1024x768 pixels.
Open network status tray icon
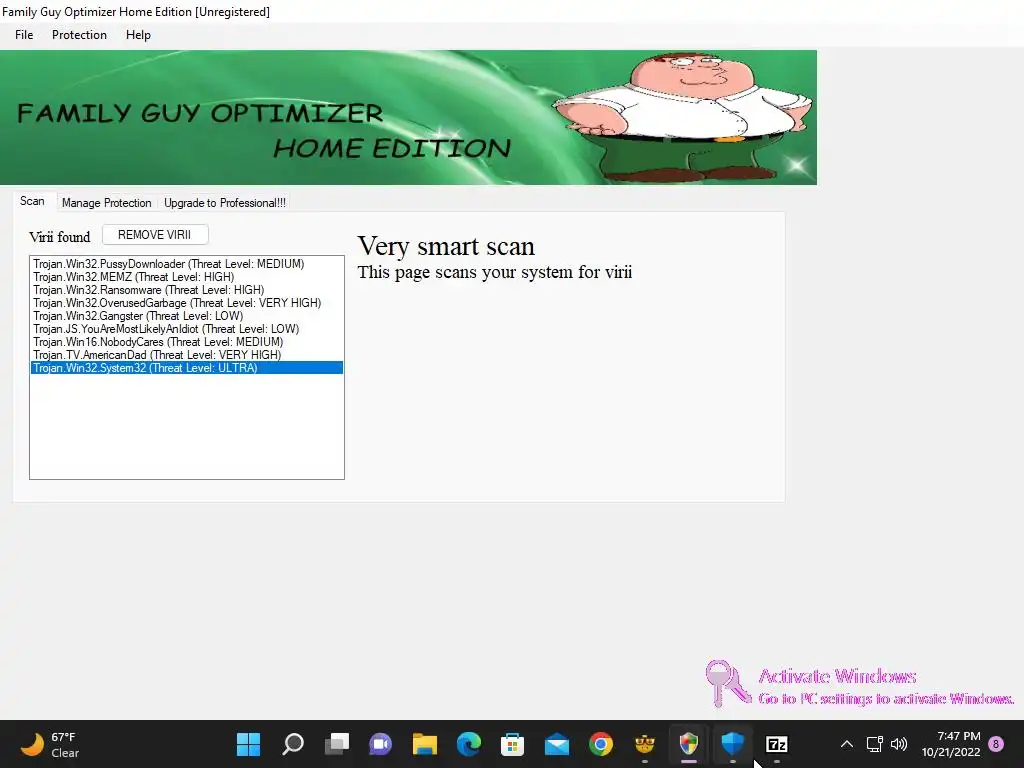[874, 744]
